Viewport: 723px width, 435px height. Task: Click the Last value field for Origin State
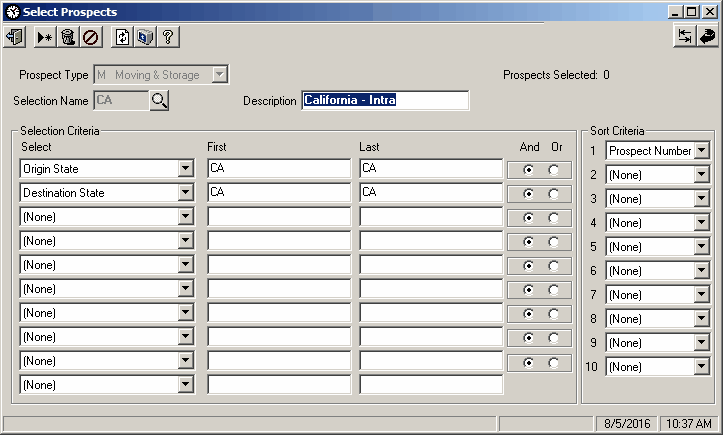(431, 168)
